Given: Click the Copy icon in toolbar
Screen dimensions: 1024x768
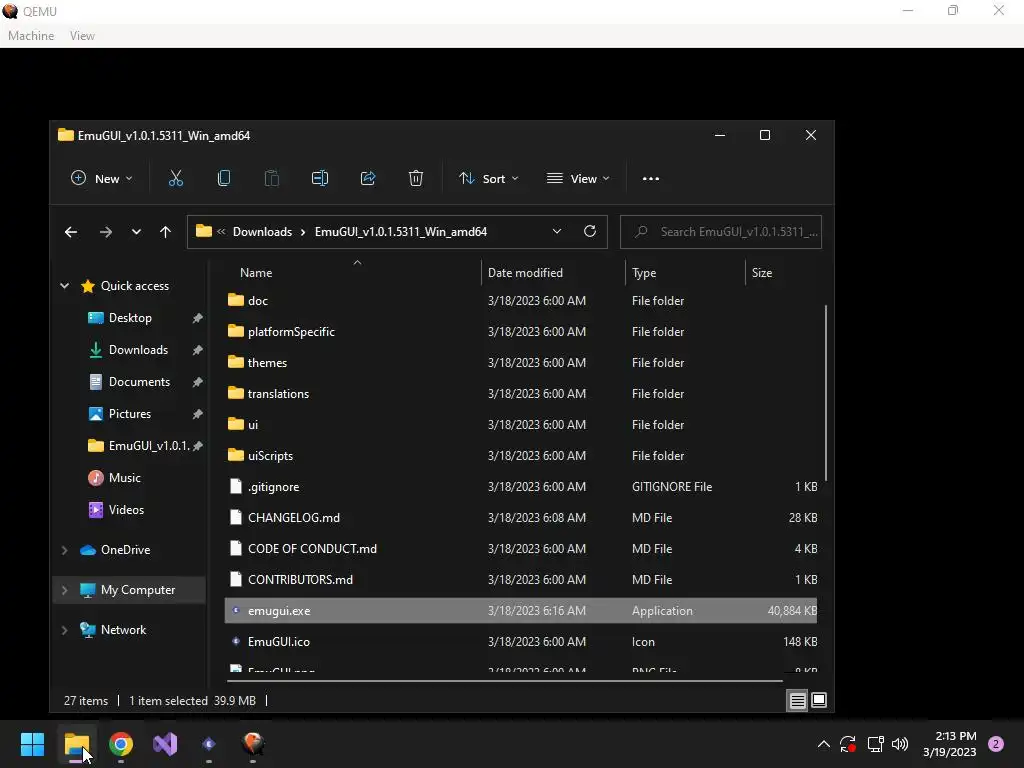Looking at the screenshot, I should 224,178.
